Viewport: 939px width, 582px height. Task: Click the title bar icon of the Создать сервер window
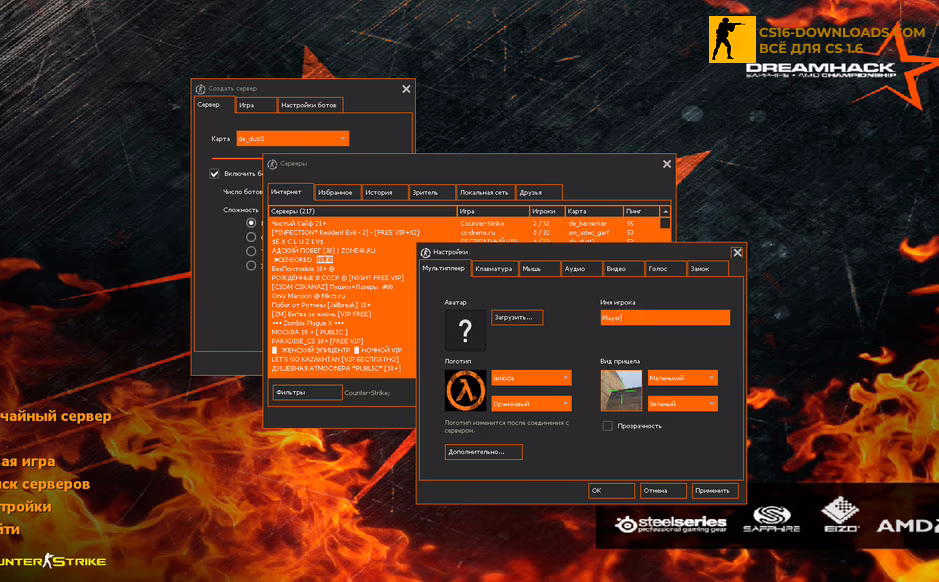point(201,89)
